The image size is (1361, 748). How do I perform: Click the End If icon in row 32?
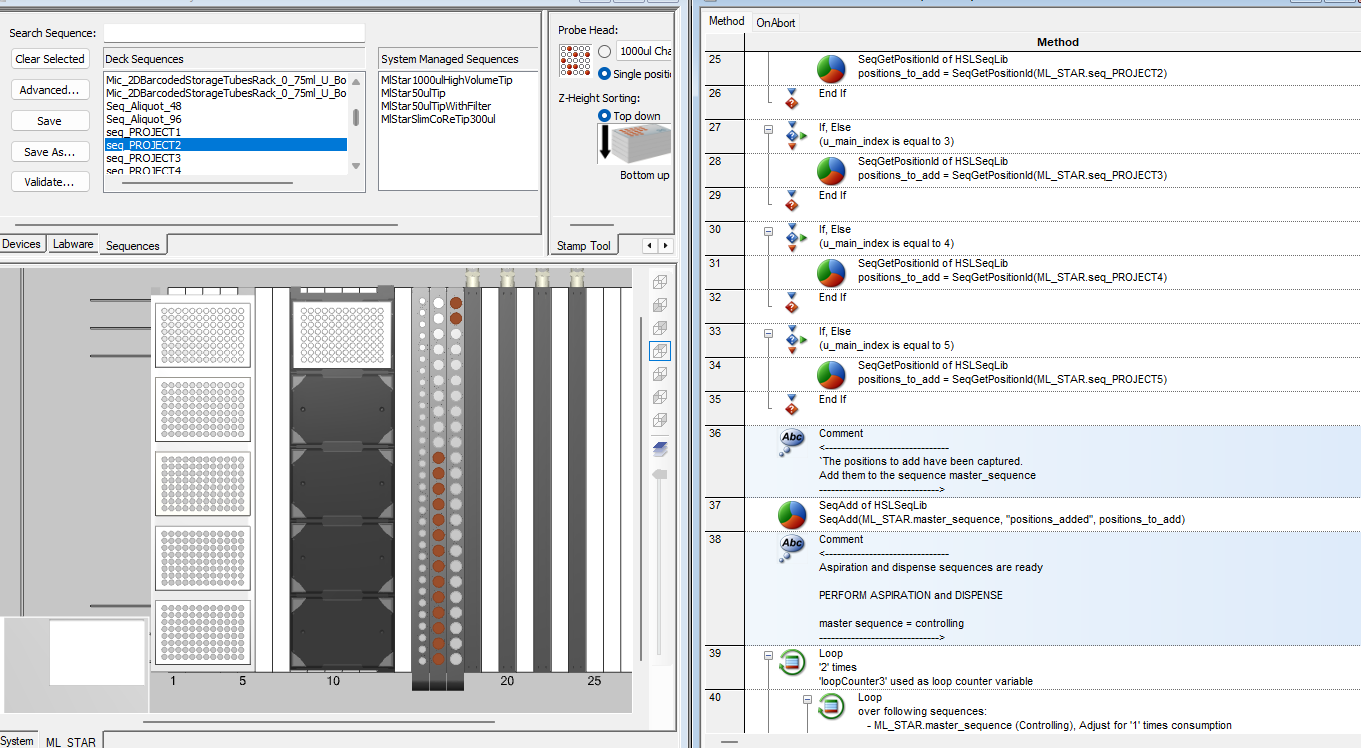click(792, 301)
